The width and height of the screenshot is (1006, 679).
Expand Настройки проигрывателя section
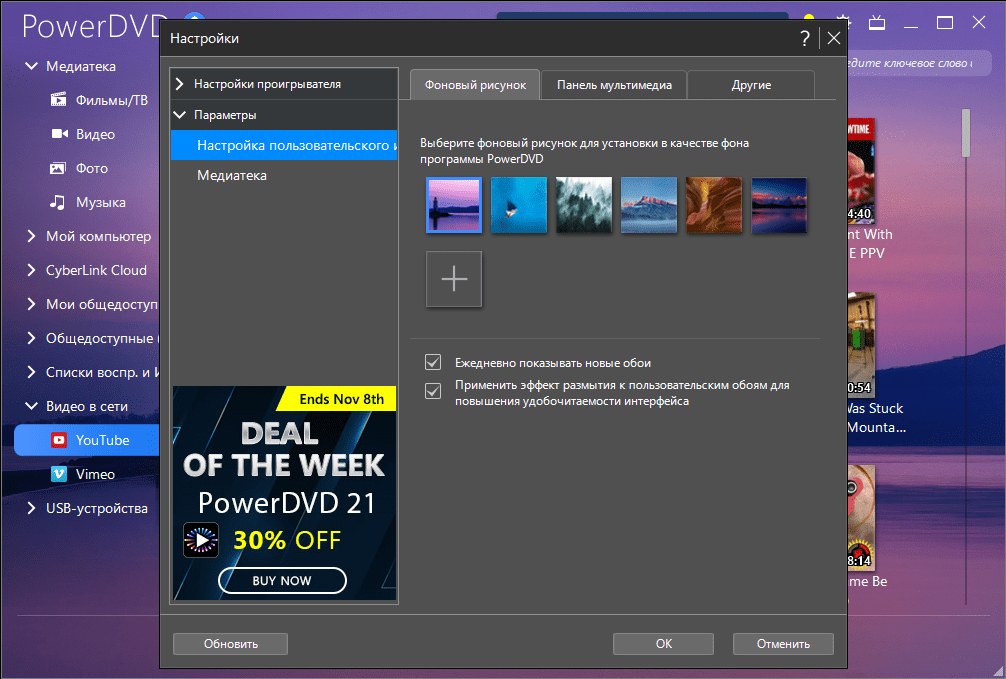point(180,84)
